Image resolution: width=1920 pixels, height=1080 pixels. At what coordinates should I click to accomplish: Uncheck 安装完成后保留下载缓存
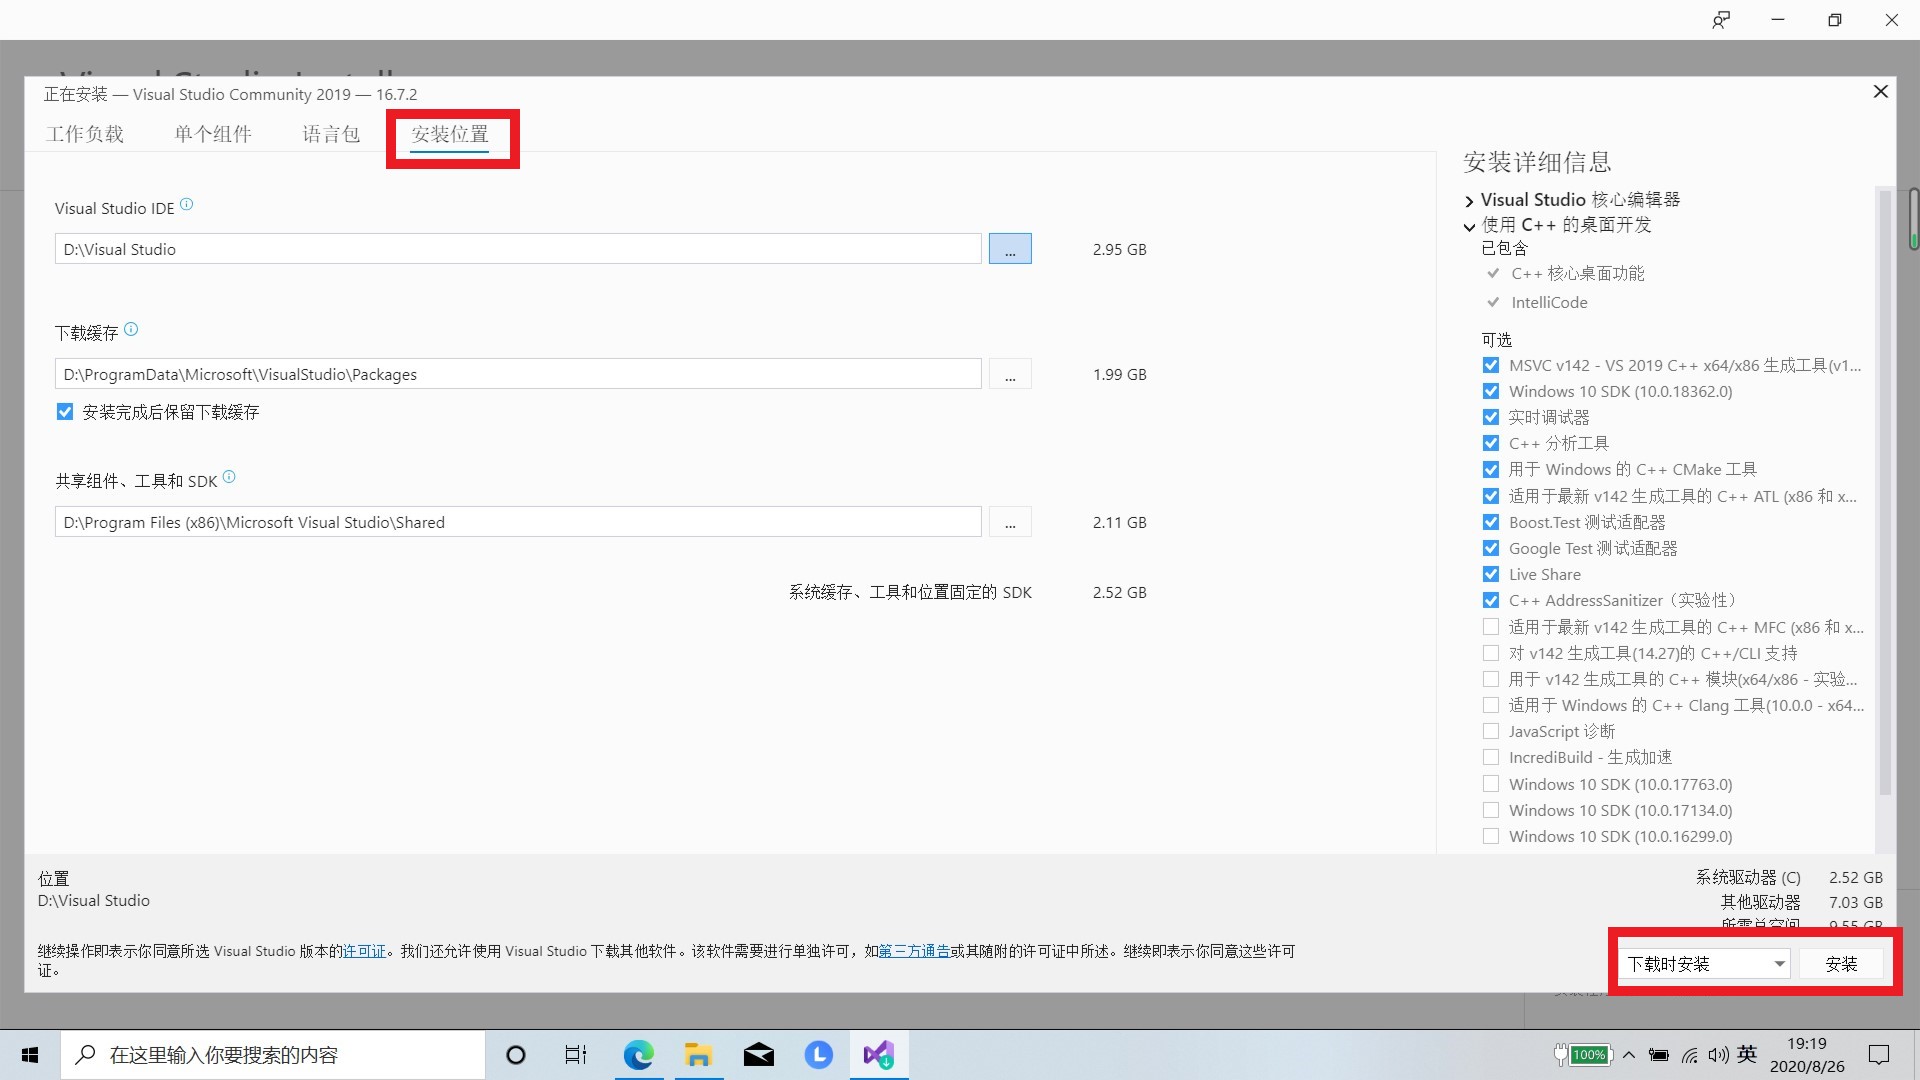(x=65, y=411)
